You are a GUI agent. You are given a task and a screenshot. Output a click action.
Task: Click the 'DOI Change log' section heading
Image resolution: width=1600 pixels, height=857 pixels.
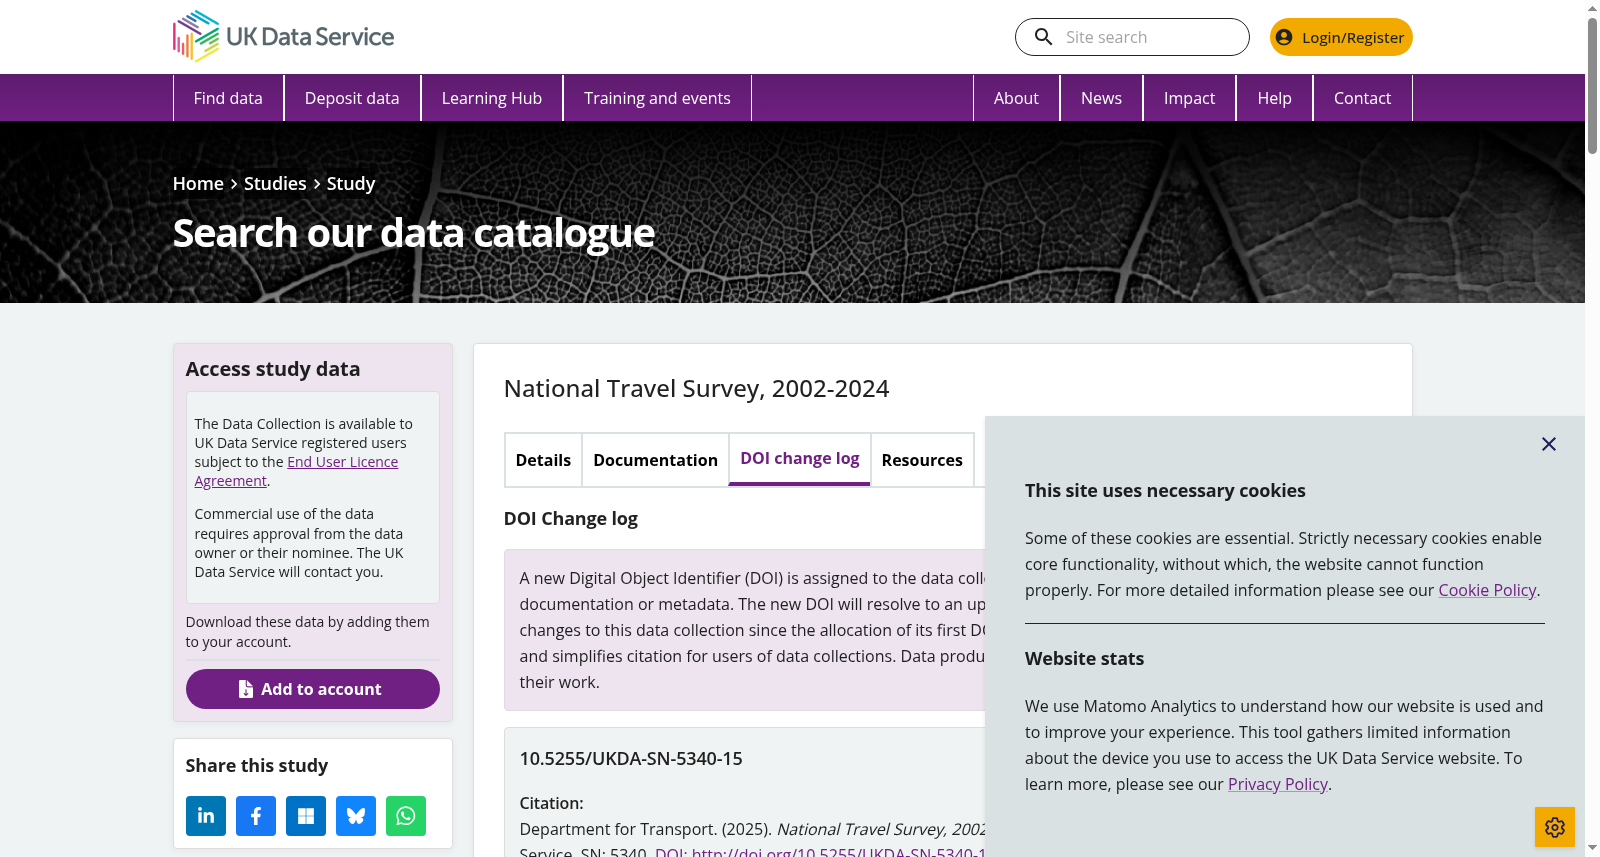tap(571, 518)
